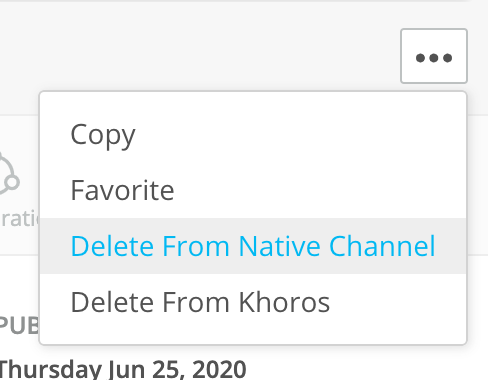Close the menu via the ellipsis button
Image resolution: width=488 pixels, height=380 pixels.
(x=434, y=56)
